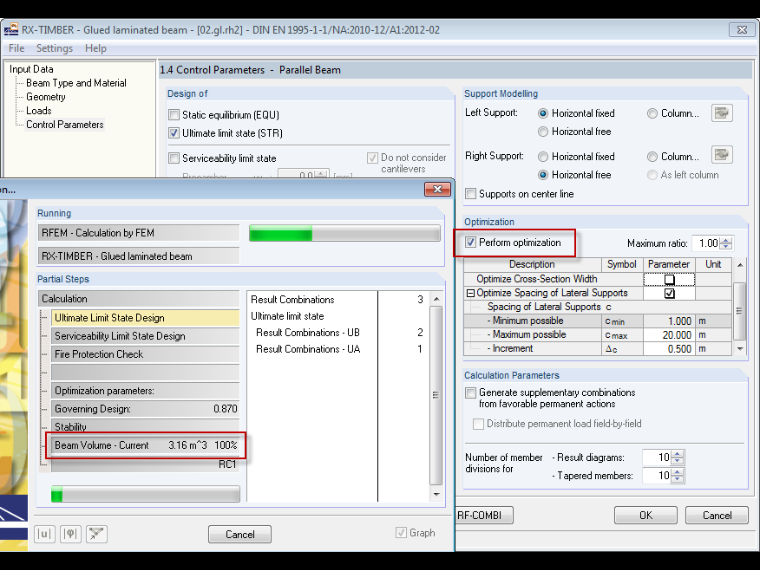Click the deformation |u| icon button

click(45, 534)
